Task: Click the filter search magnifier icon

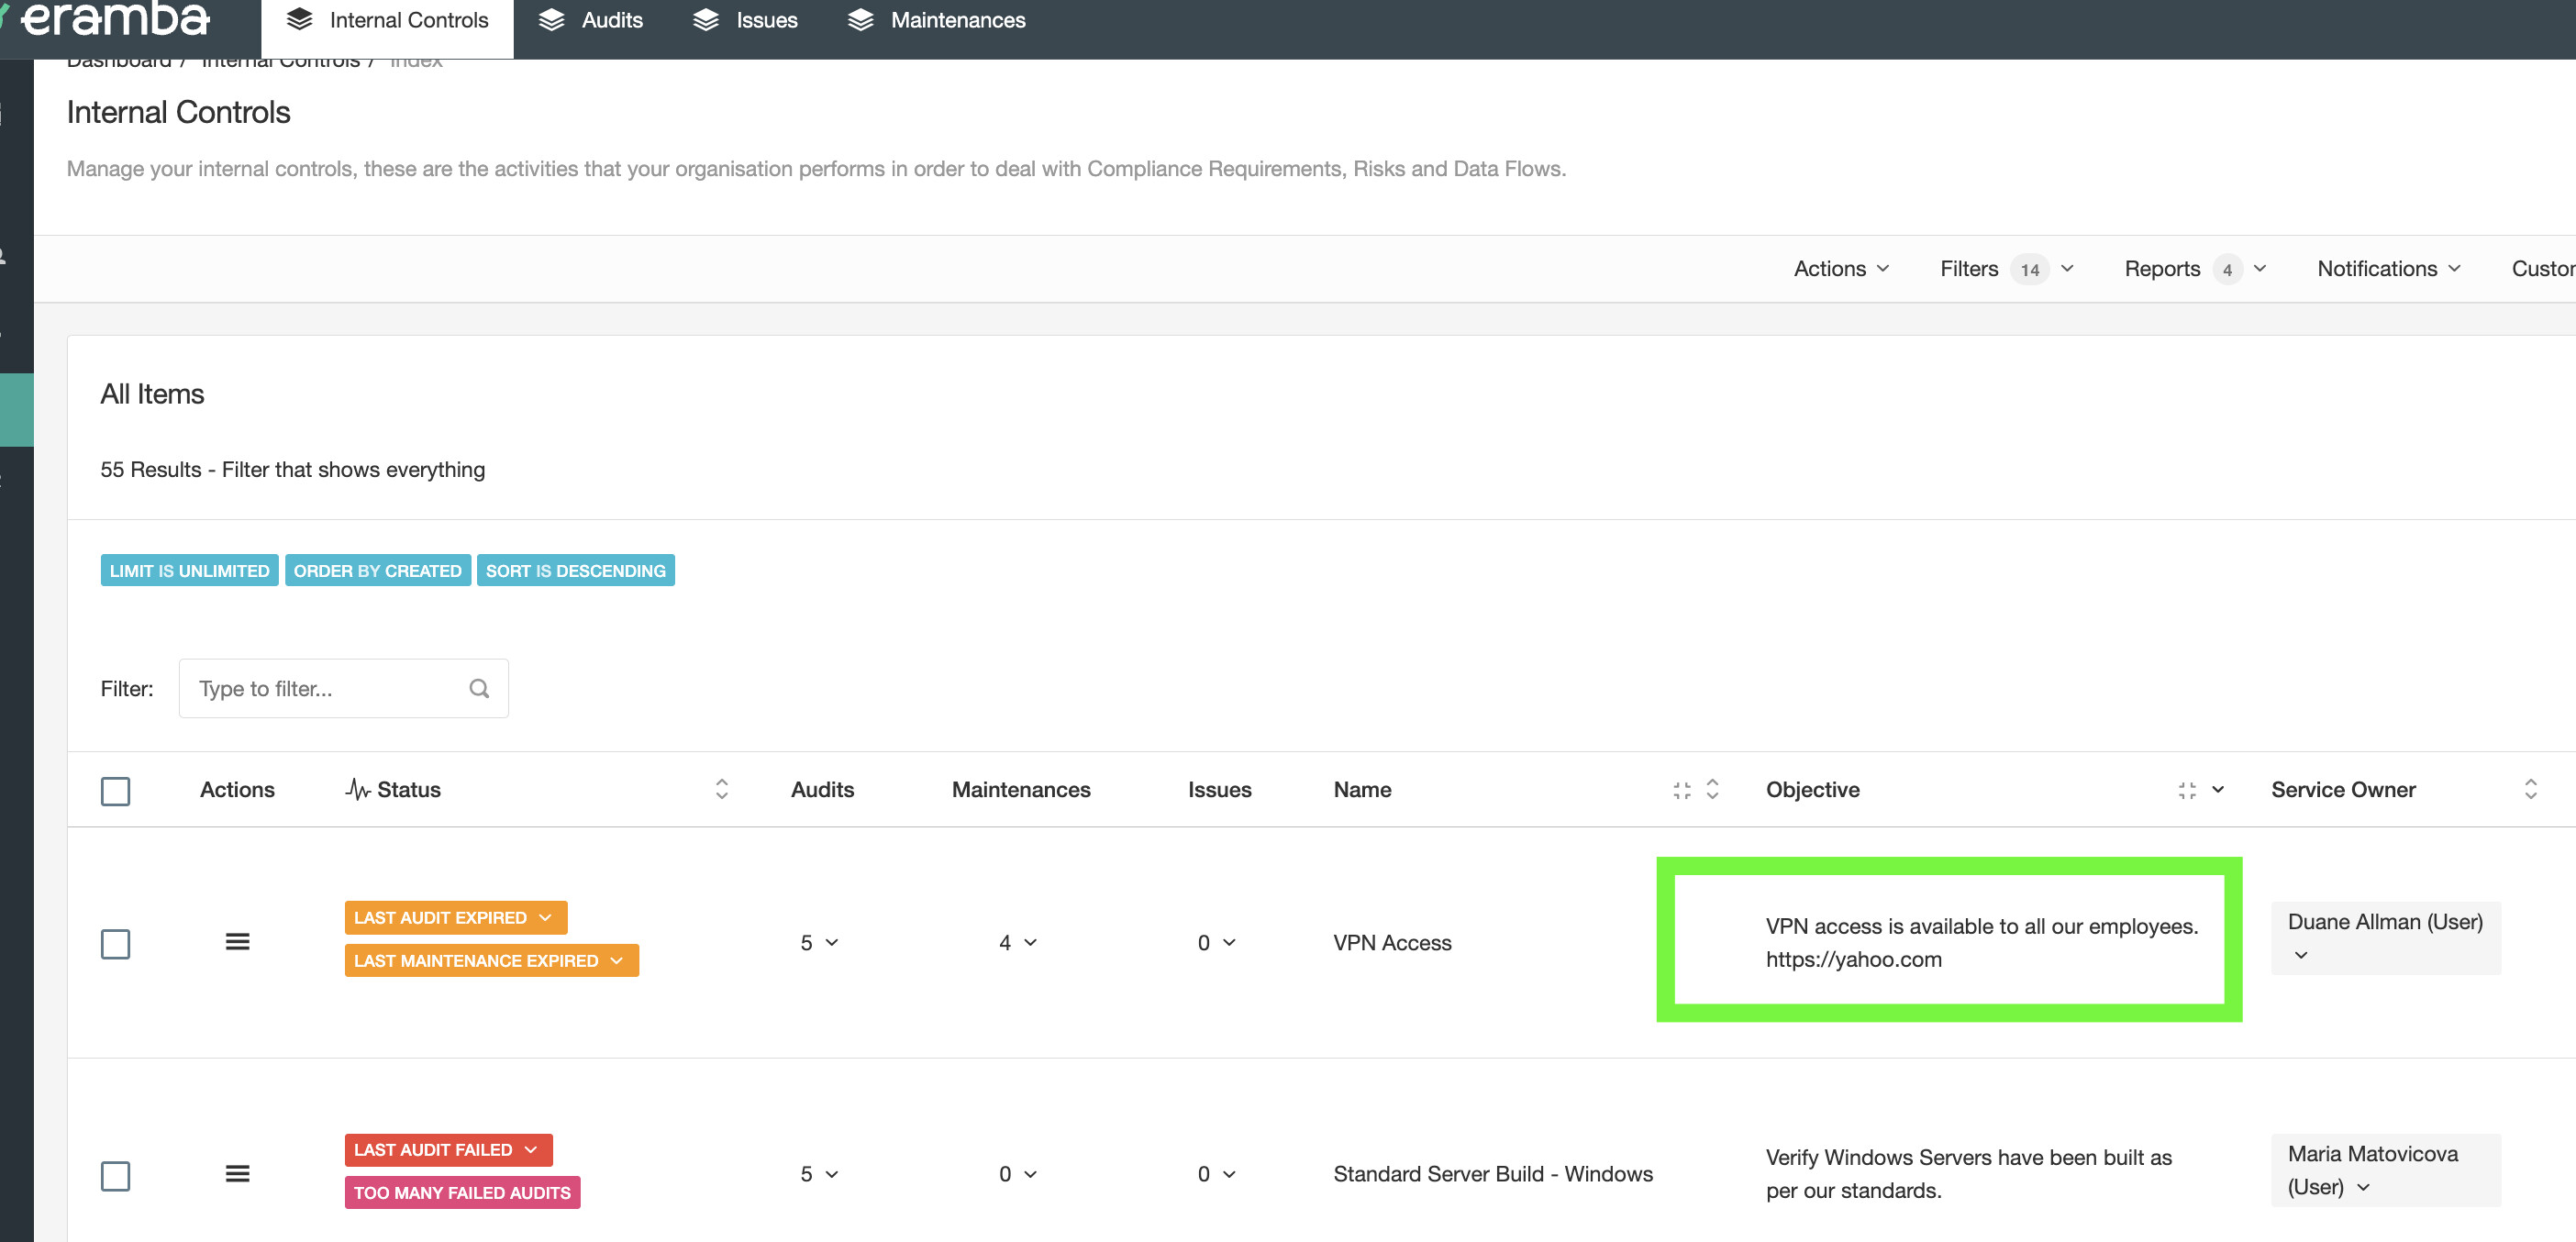Action: 479,688
